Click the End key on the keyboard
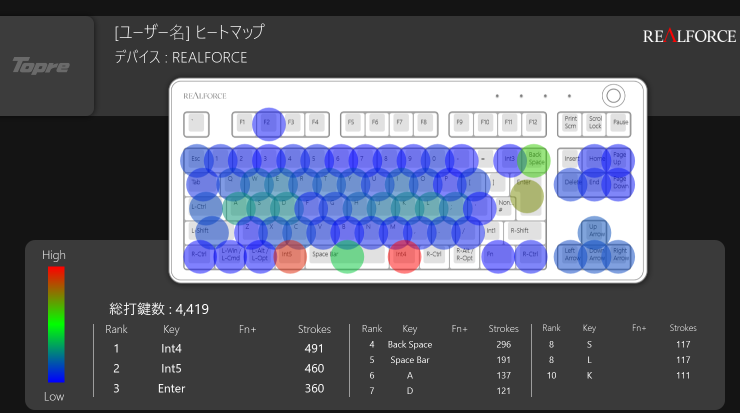Screen dimensions: 740x413 [595, 184]
